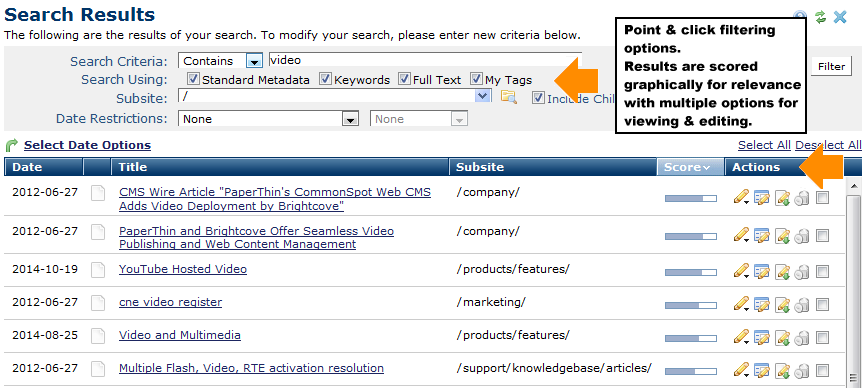The image size is (867, 388).
Task: Click the green refresh arrows icon
Action: 820,17
